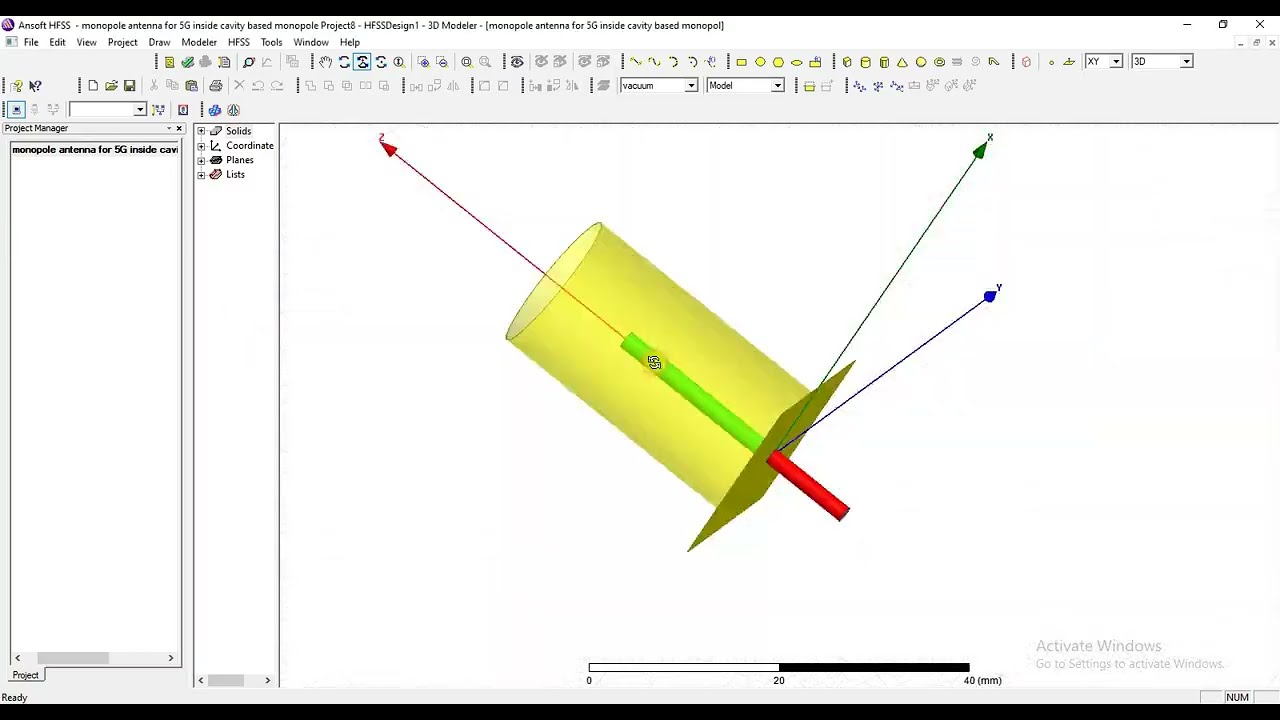1280x720 pixels.
Task: Click the New file icon
Action: pyautogui.click(x=93, y=86)
